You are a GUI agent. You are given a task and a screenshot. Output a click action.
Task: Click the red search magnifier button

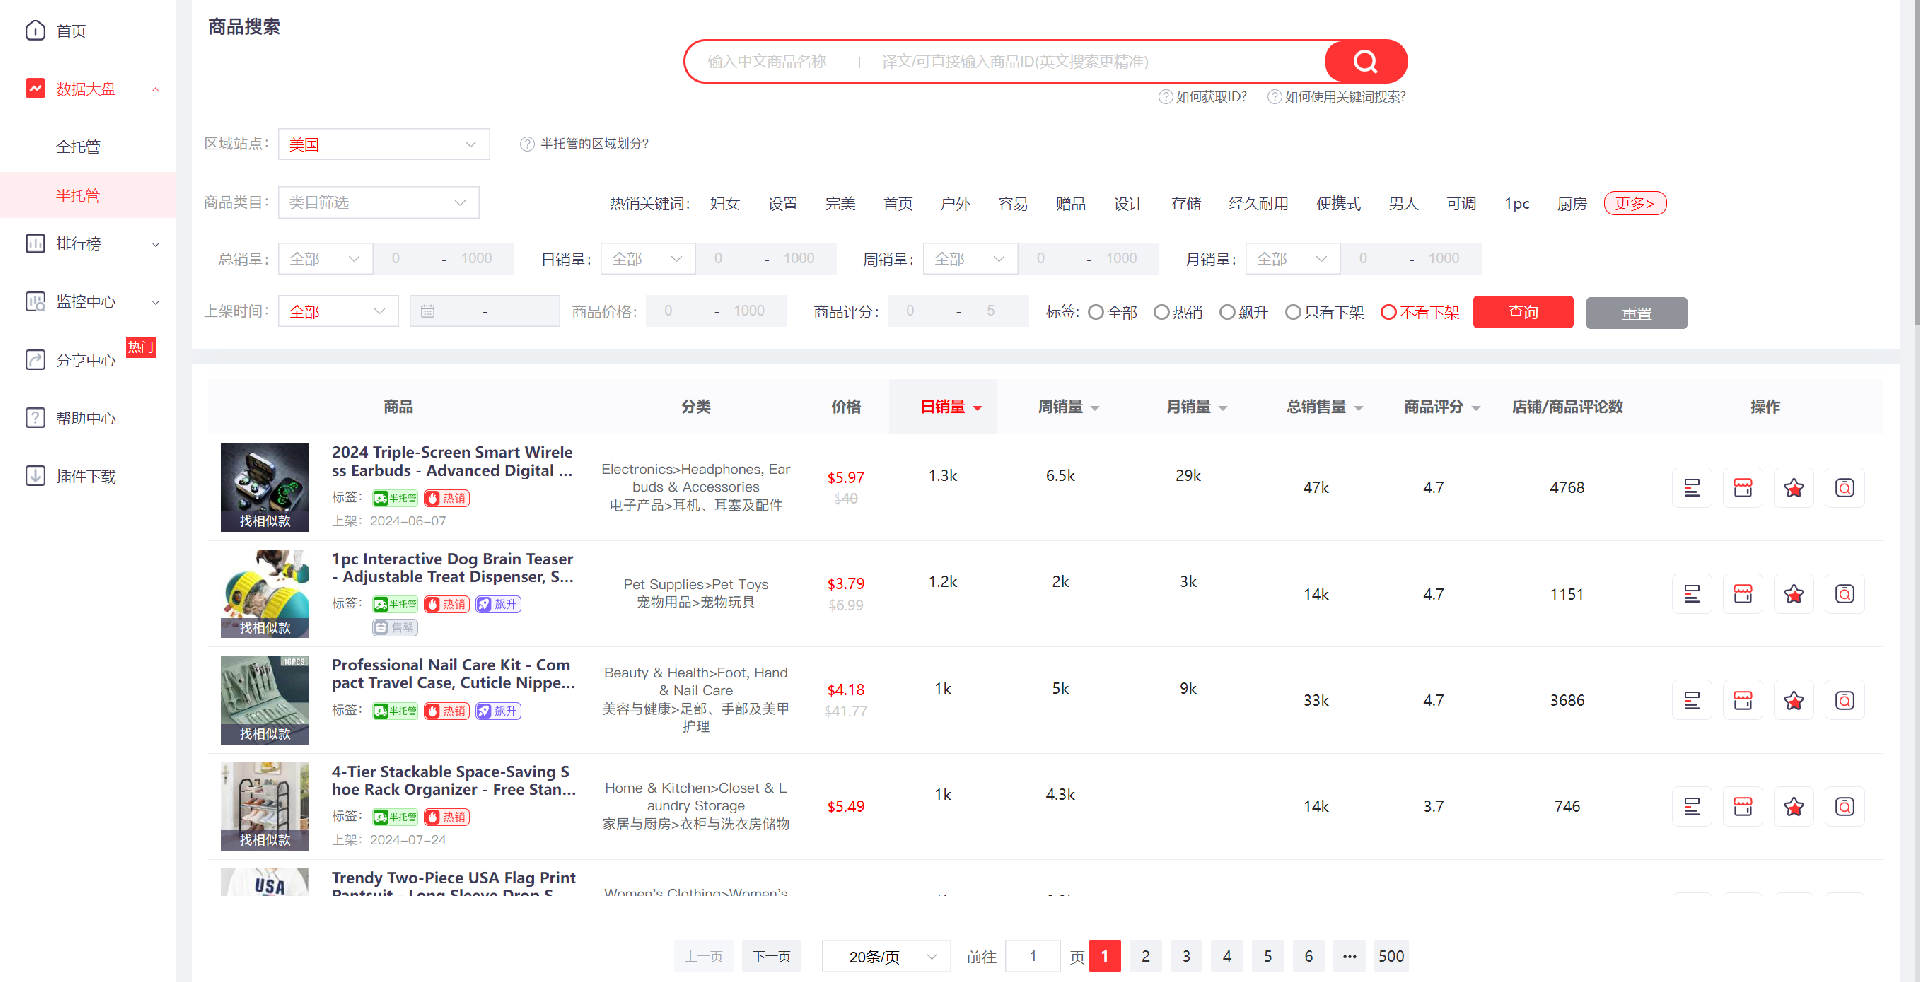coord(1365,62)
